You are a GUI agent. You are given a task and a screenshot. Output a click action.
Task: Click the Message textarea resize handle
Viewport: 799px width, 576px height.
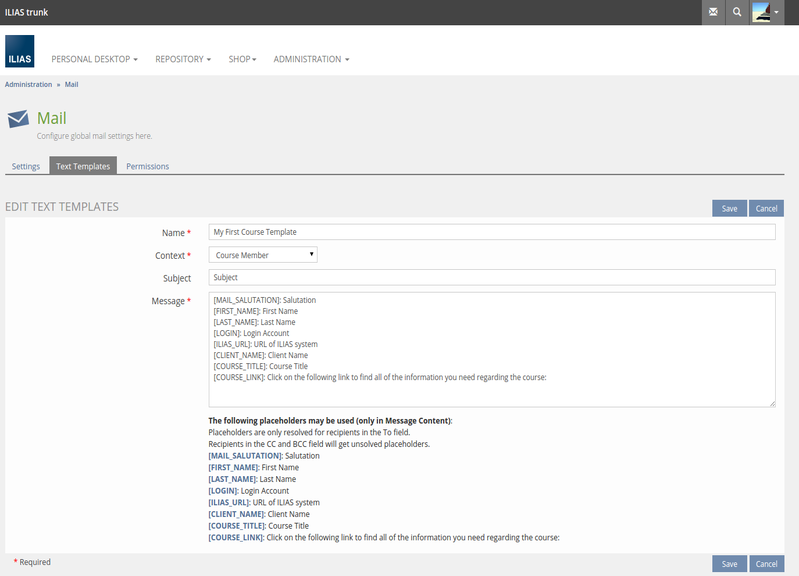(x=771, y=403)
